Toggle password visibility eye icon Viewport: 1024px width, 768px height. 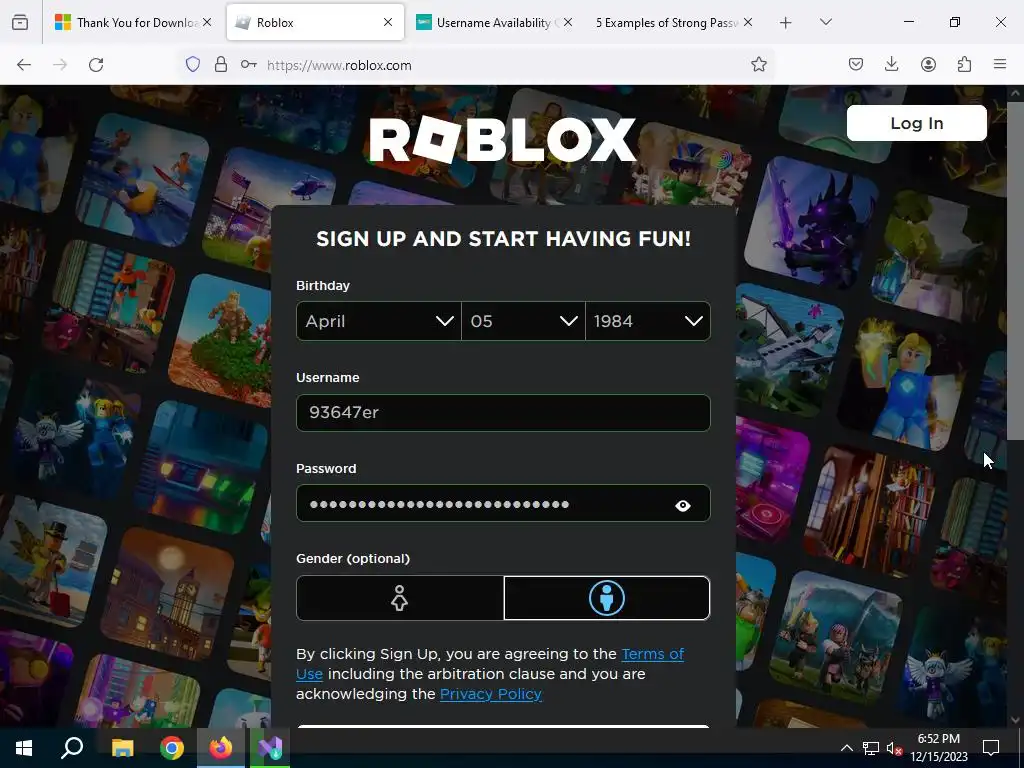(x=682, y=505)
